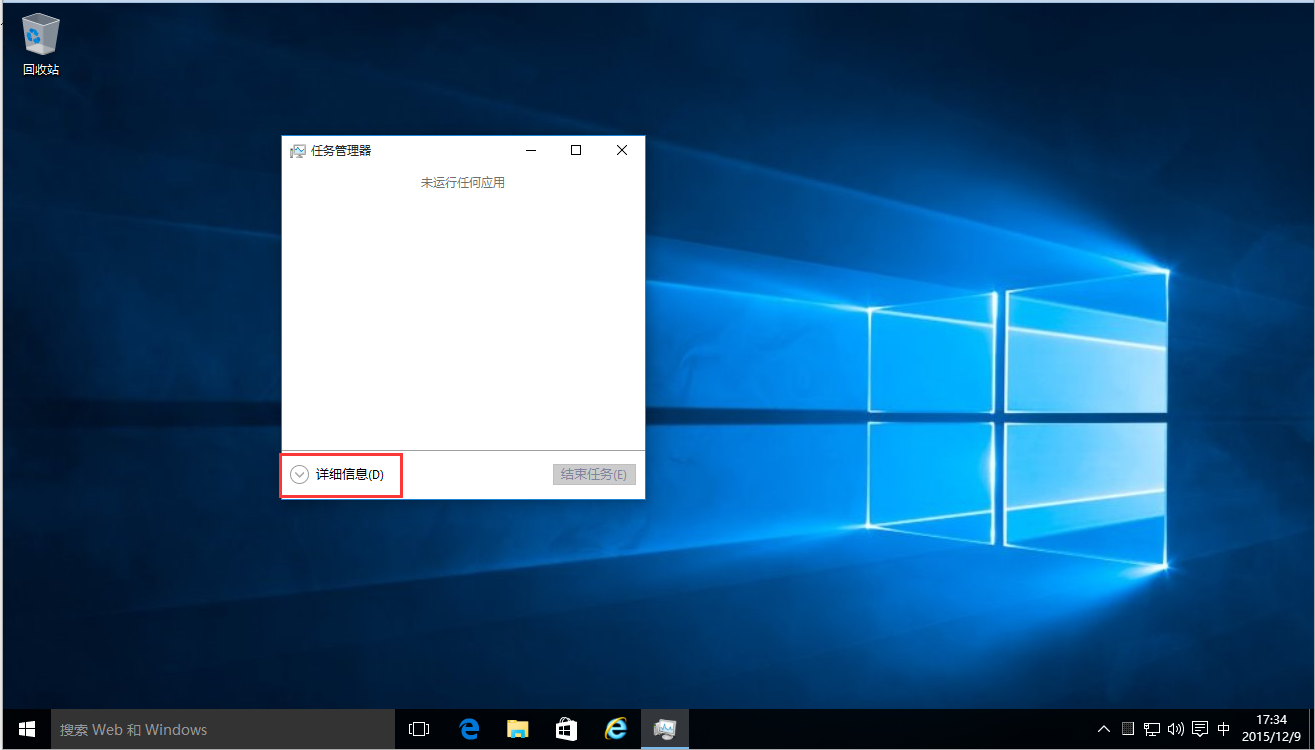Screen dimensions: 1315x750
Task: Select Task Manager taskbar button
Action: coord(664,730)
